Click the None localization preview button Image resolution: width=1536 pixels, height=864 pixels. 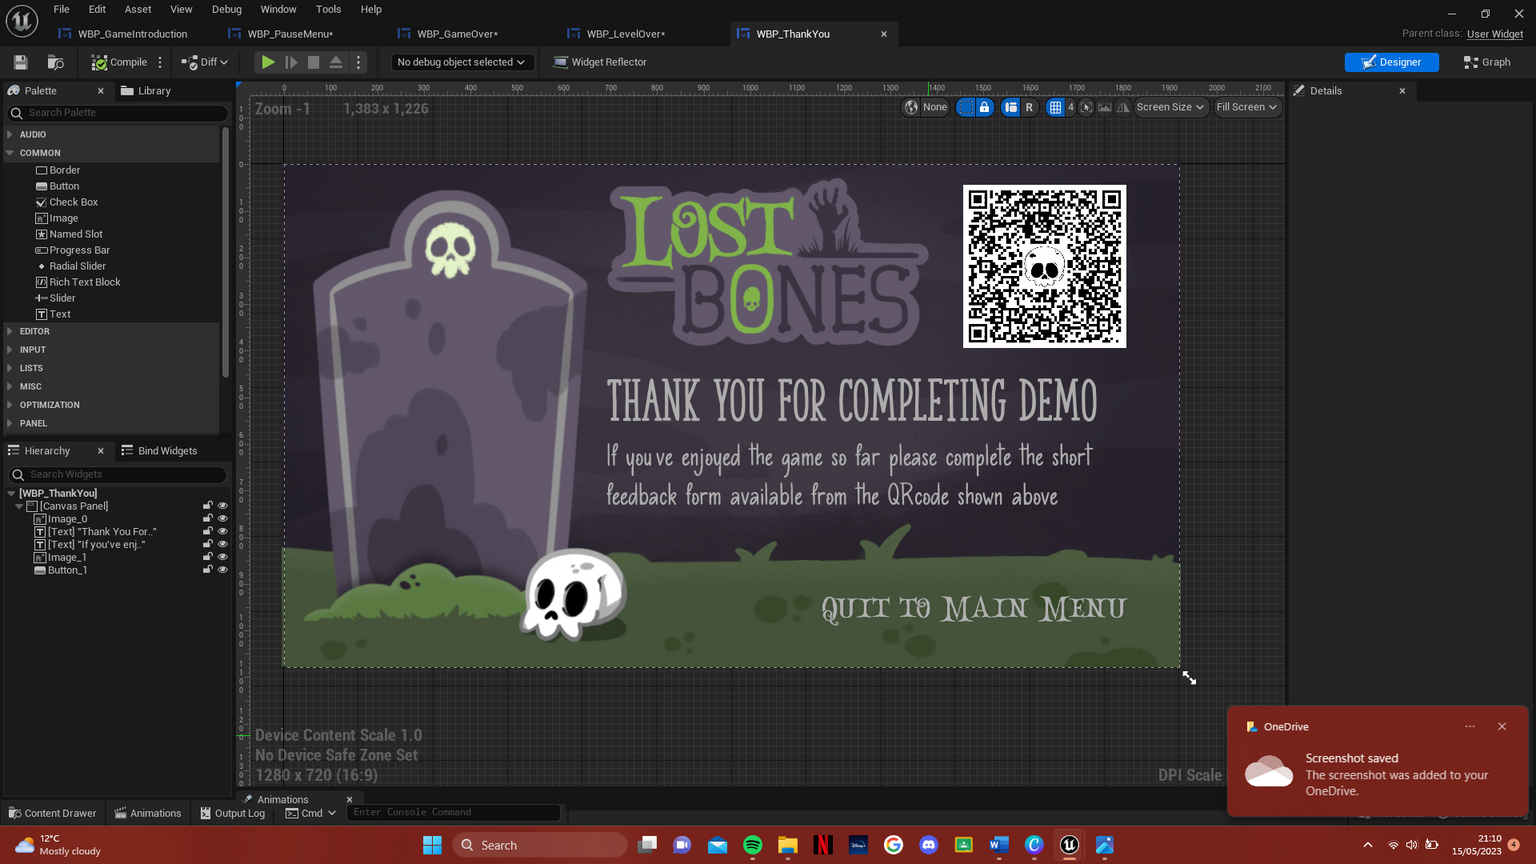pyautogui.click(x=935, y=107)
